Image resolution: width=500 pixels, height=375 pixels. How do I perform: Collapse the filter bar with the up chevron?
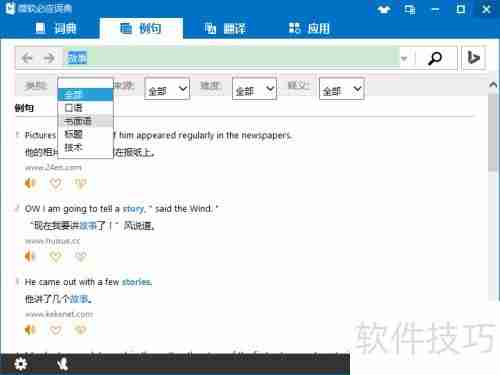click(x=493, y=85)
